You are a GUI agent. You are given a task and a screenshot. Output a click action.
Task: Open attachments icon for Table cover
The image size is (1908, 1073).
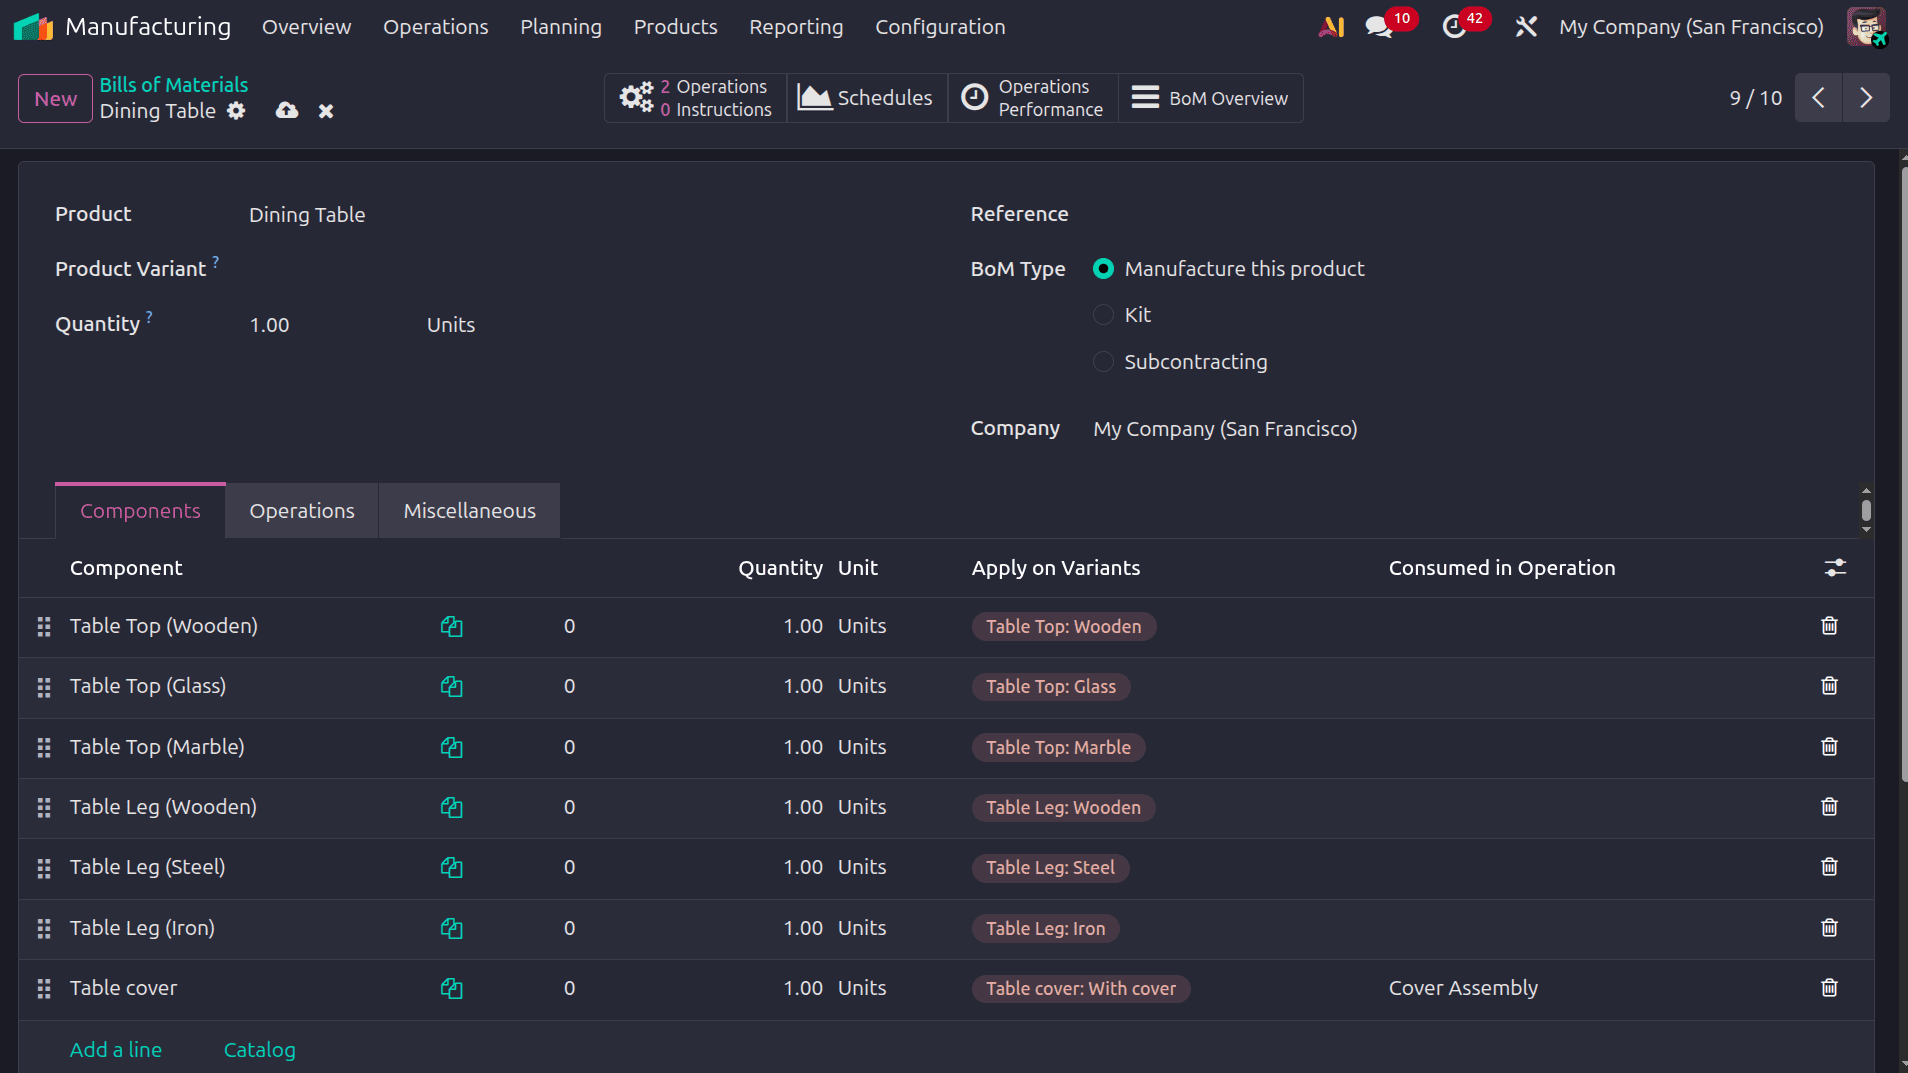[452, 988]
